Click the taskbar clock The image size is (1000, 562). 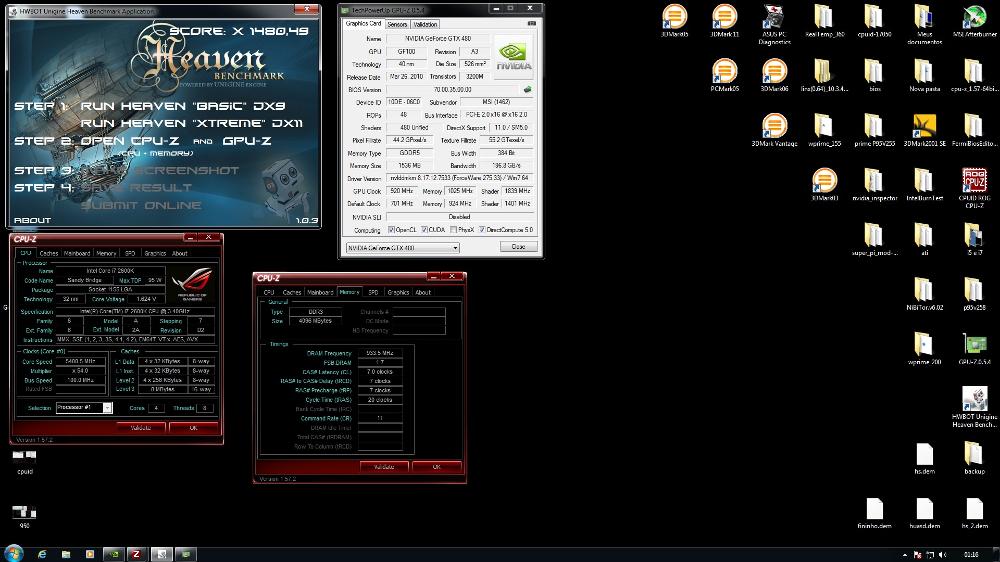[x=971, y=554]
